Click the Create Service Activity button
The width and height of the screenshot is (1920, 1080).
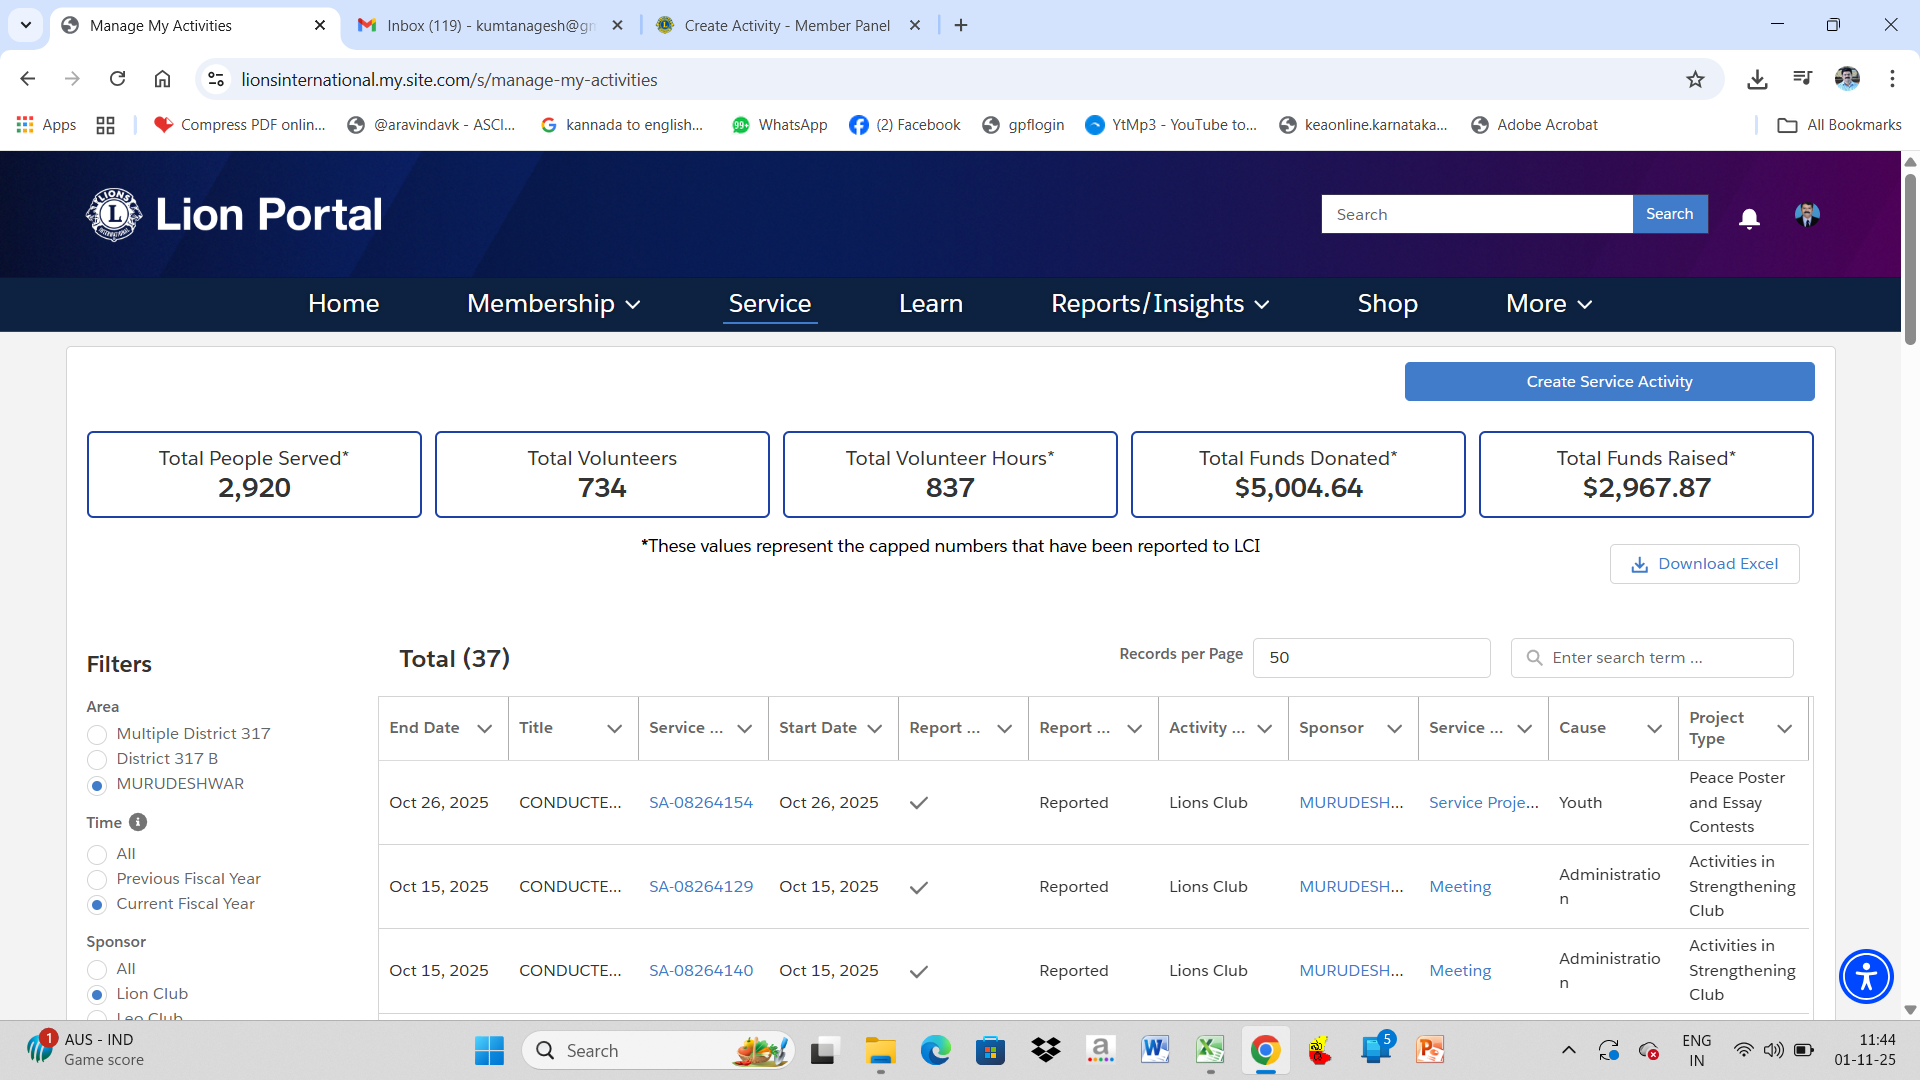pyautogui.click(x=1609, y=381)
